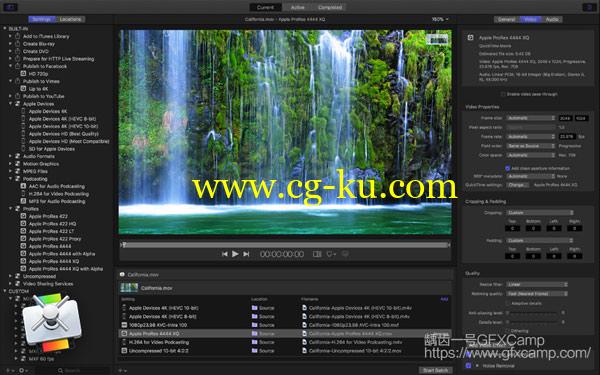This screenshot has height=375, width=600.
Task: Open the Retiming quality dropdown
Action: pyautogui.click(x=537, y=293)
